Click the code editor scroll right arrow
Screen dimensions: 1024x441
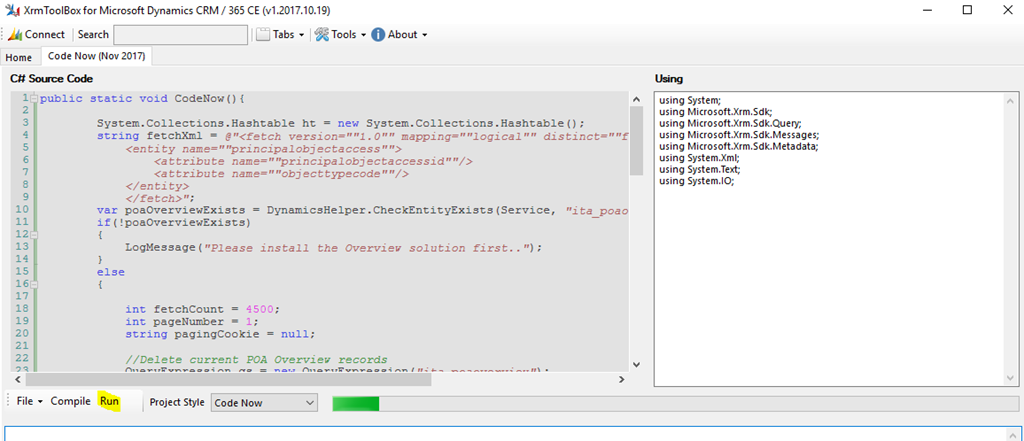[622, 379]
